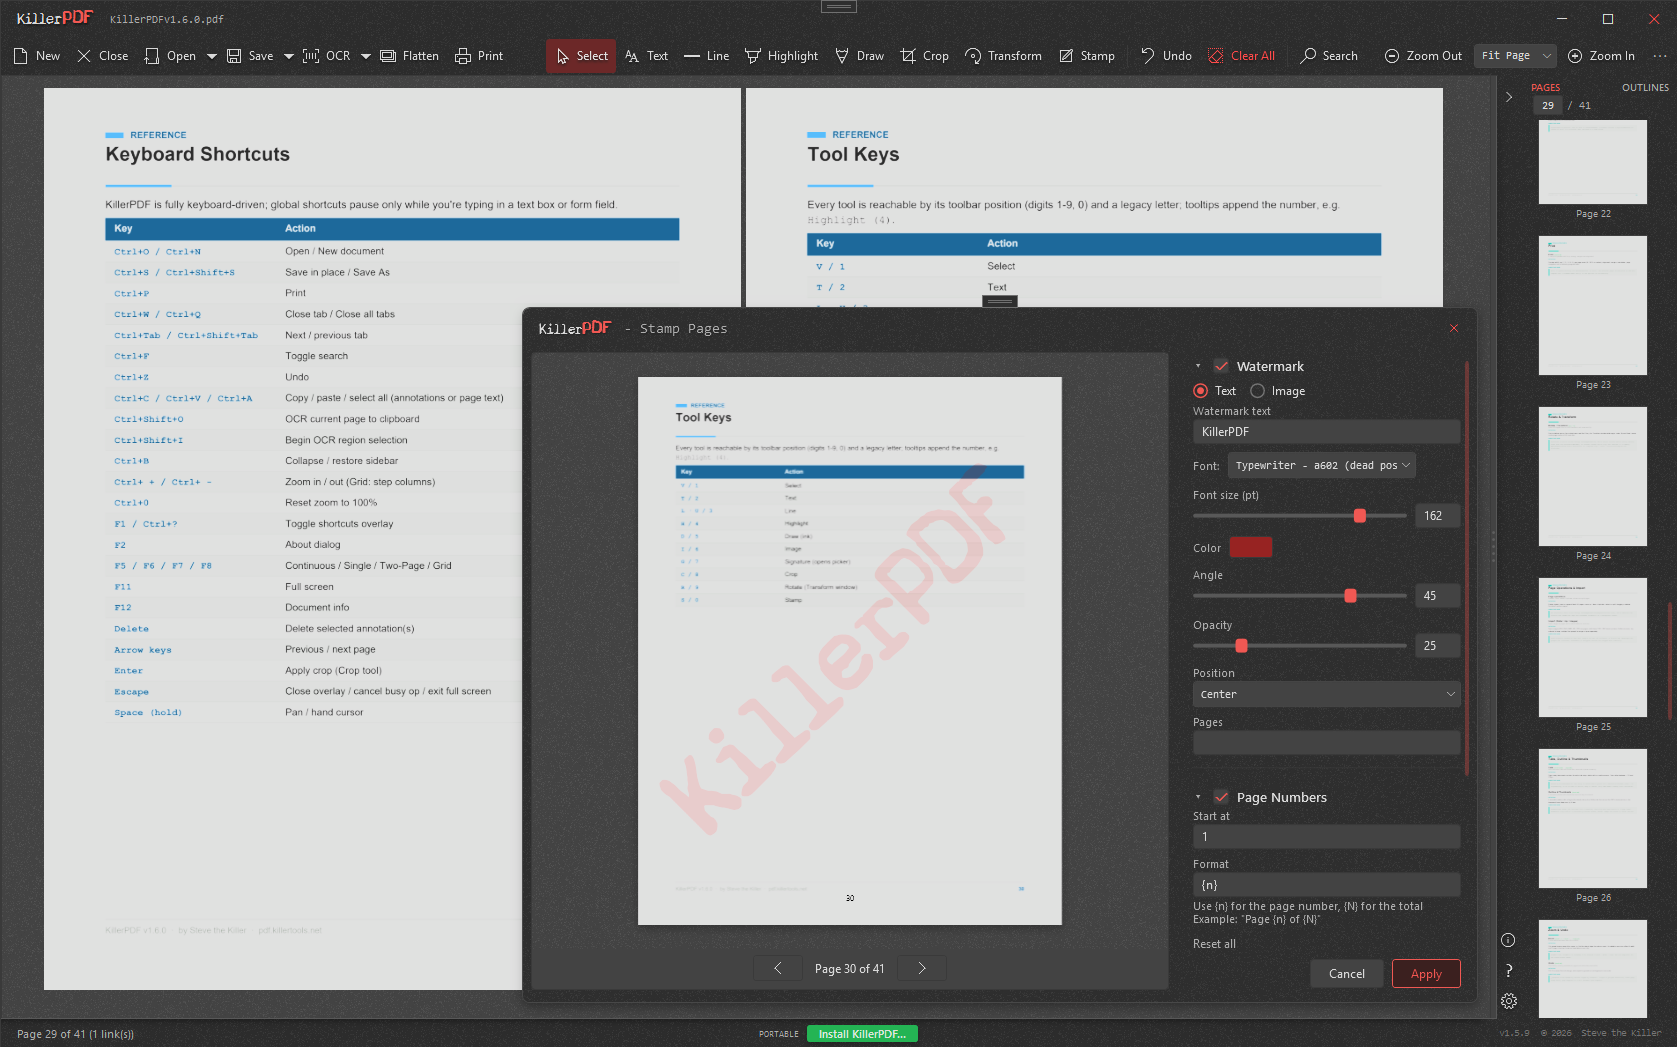Viewport: 1677px width, 1047px height.
Task: Click the Save toolbar button
Action: (x=250, y=56)
